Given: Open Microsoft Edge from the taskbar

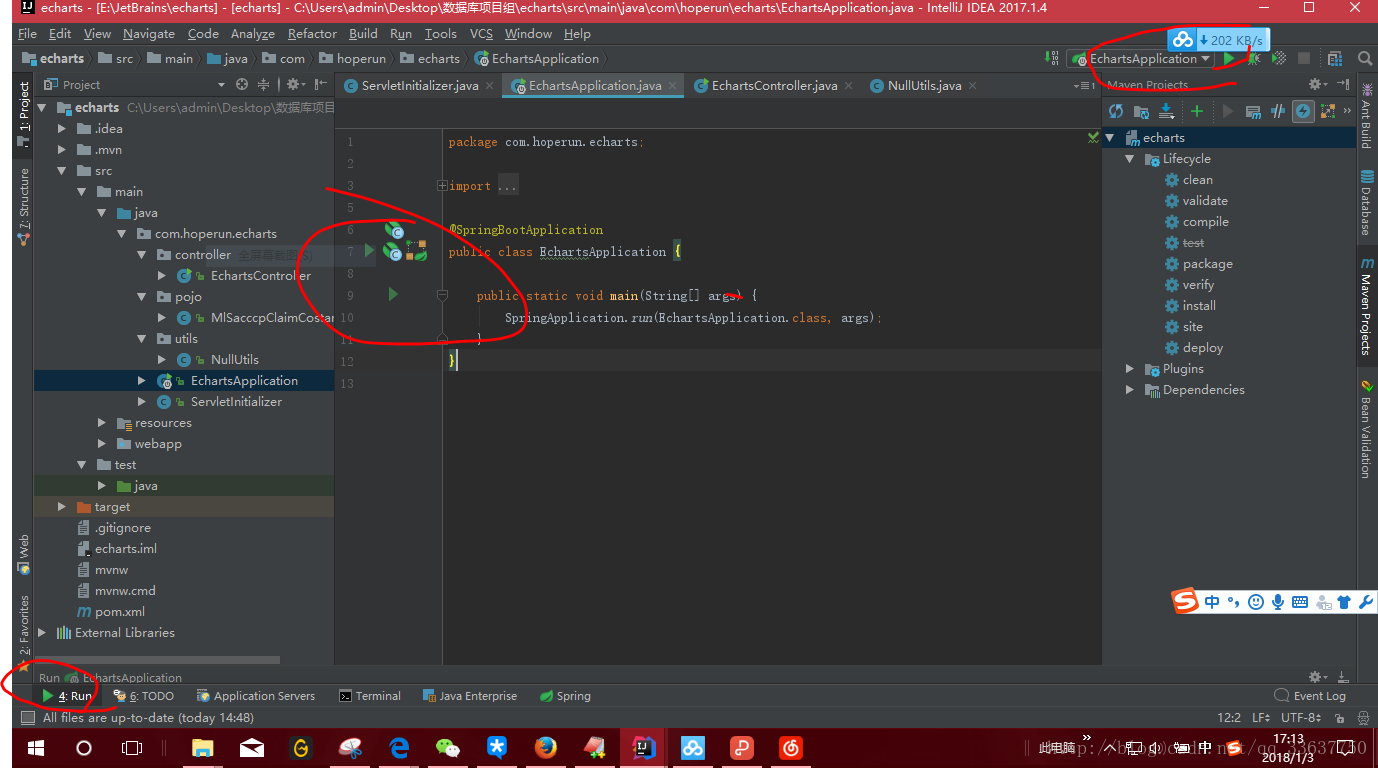Looking at the screenshot, I should pos(399,747).
